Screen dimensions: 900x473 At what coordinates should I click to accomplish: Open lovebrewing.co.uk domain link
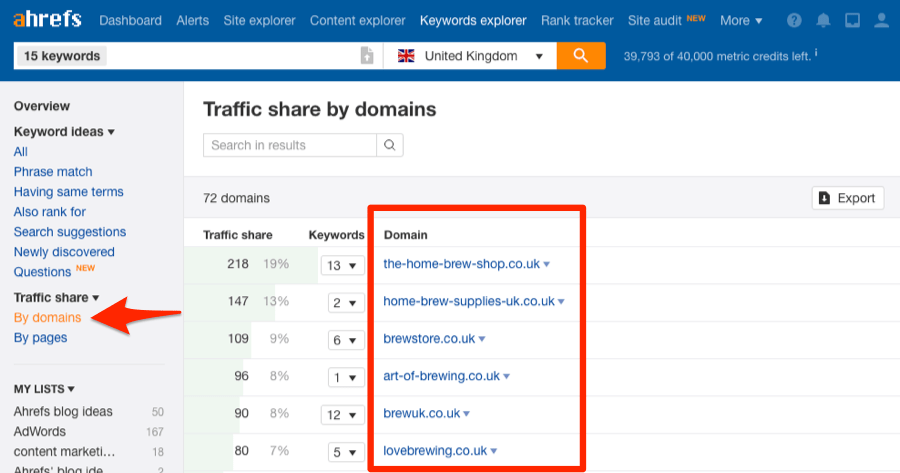[x=435, y=451]
